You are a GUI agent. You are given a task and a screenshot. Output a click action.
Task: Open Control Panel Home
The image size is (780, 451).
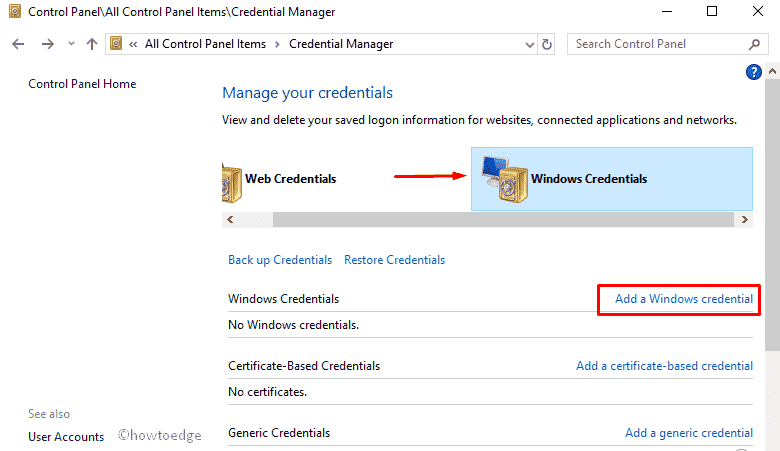click(82, 84)
